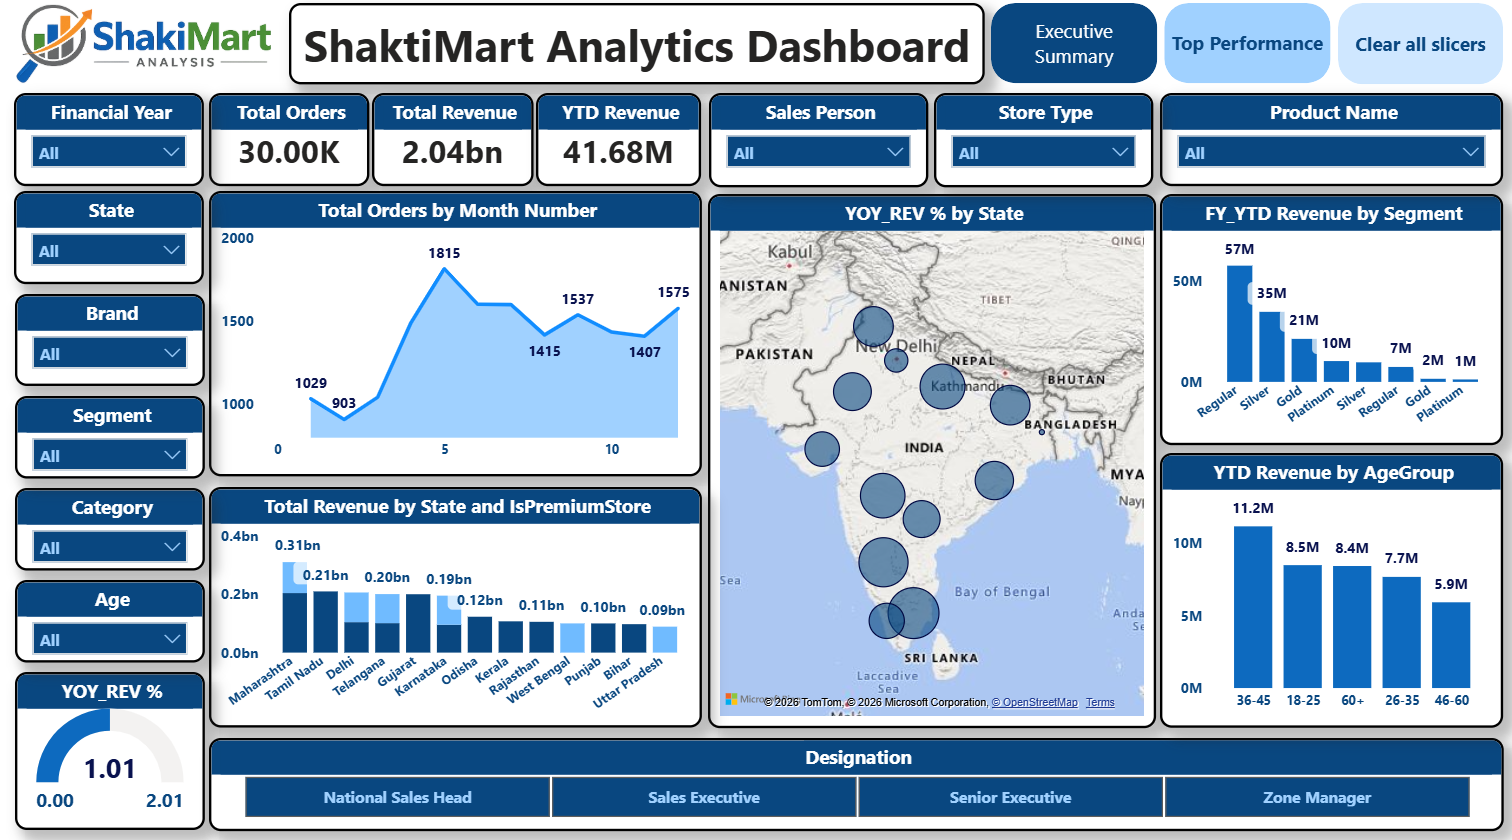Open the Product Name dropdown
1512x840 pixels.
click(1332, 153)
